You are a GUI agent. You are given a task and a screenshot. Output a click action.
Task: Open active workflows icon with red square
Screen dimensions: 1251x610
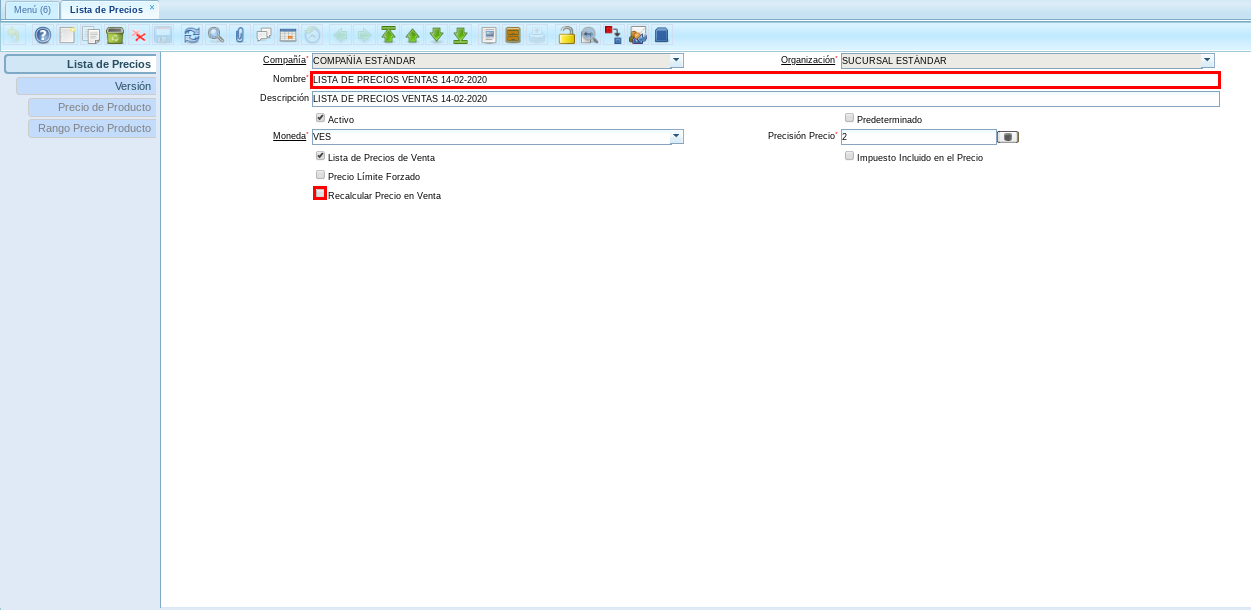click(614, 35)
